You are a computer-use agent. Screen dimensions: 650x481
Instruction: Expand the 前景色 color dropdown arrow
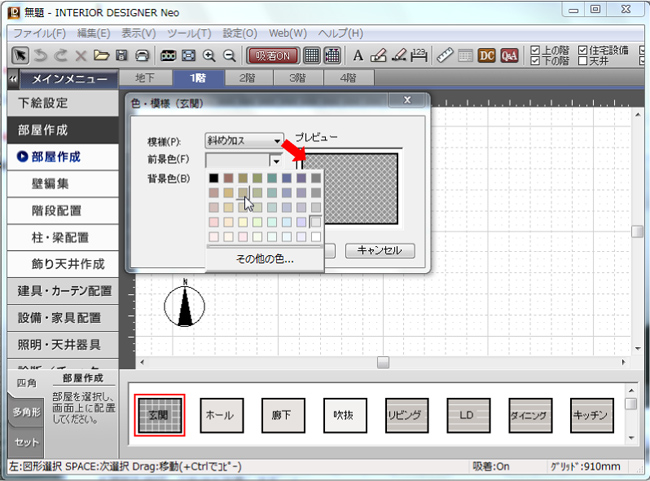[x=276, y=159]
